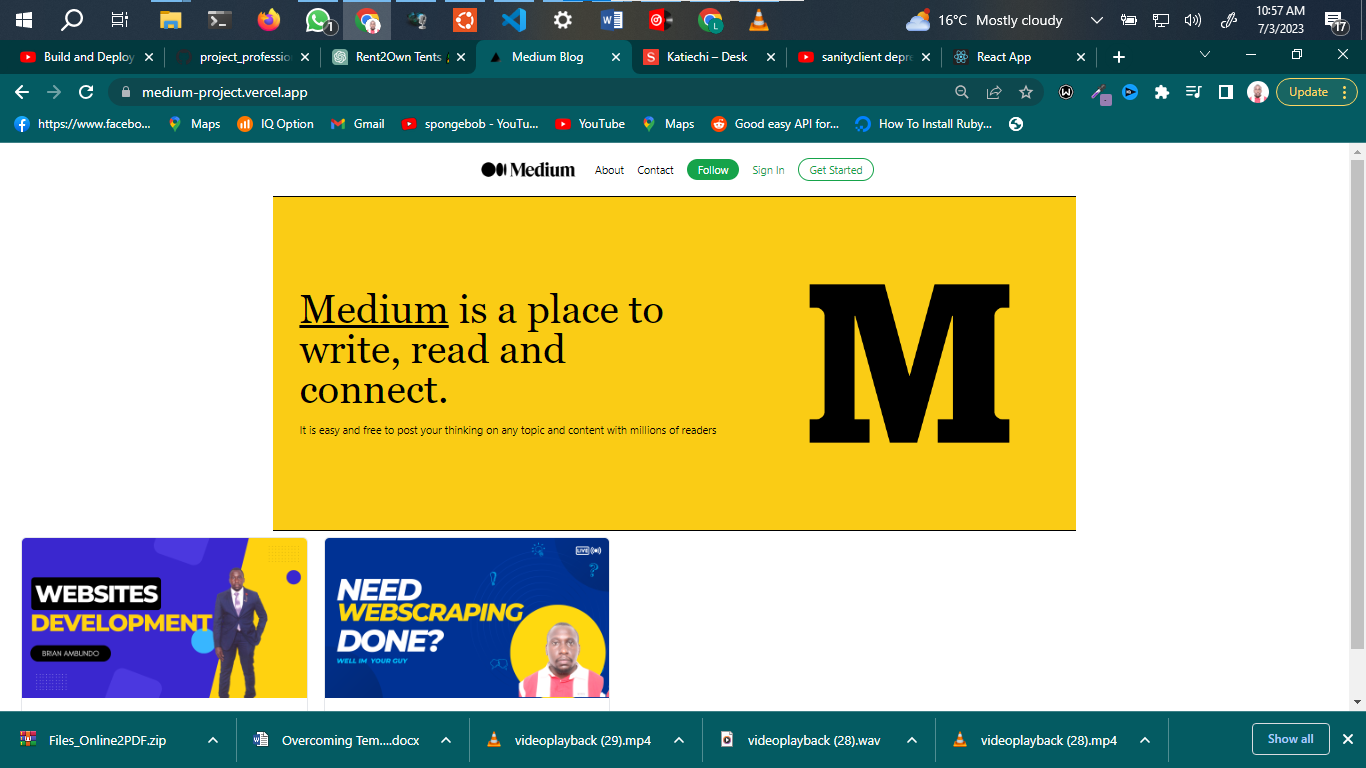Switch to the Katiechi – Desk tab

click(x=709, y=57)
